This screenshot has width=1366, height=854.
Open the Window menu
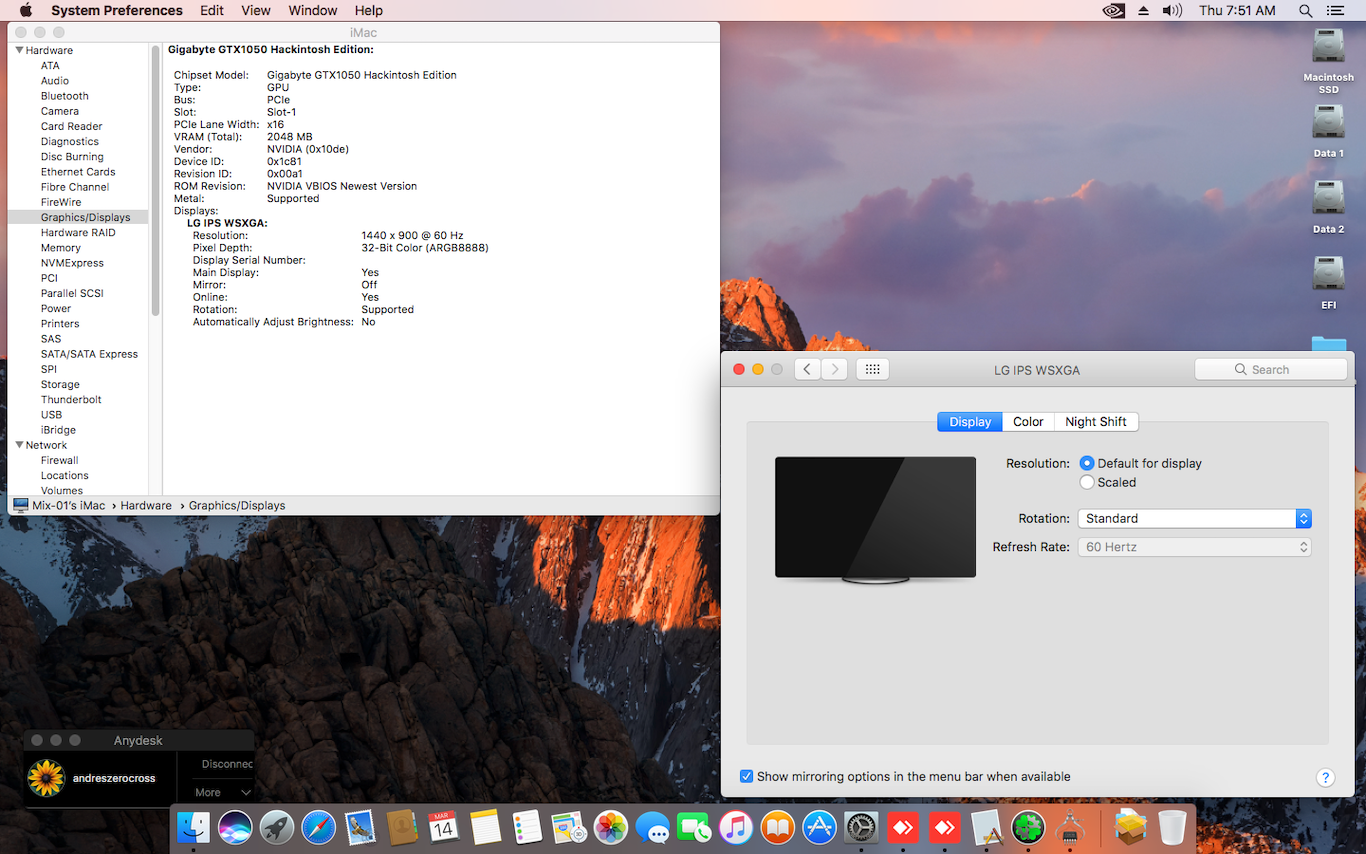[313, 11]
